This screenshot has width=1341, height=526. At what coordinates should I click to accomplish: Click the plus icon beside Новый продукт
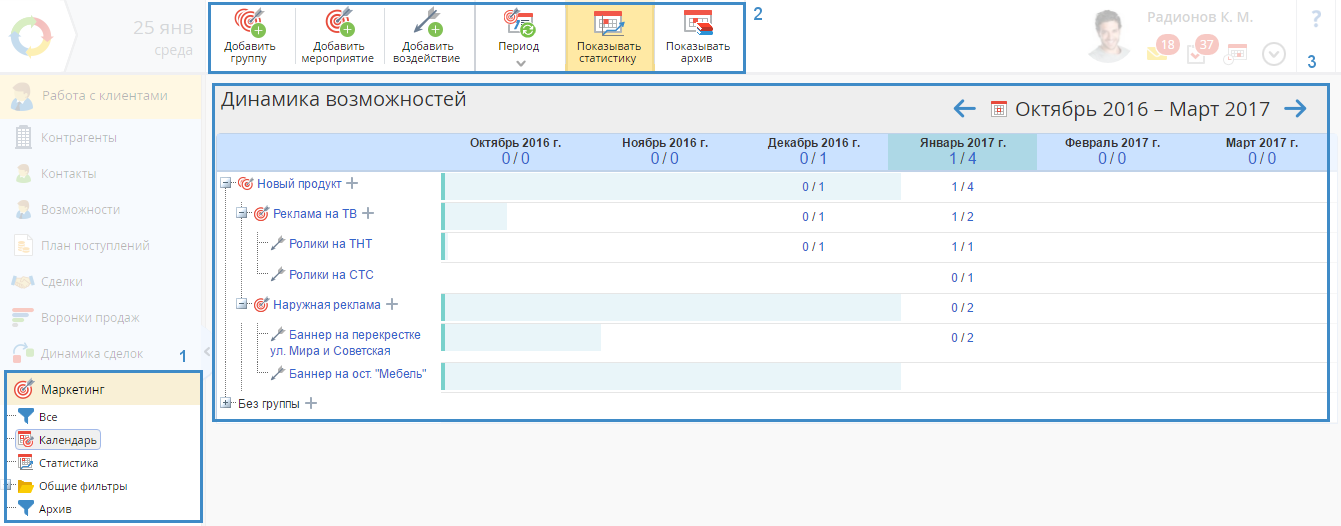[x=352, y=184]
